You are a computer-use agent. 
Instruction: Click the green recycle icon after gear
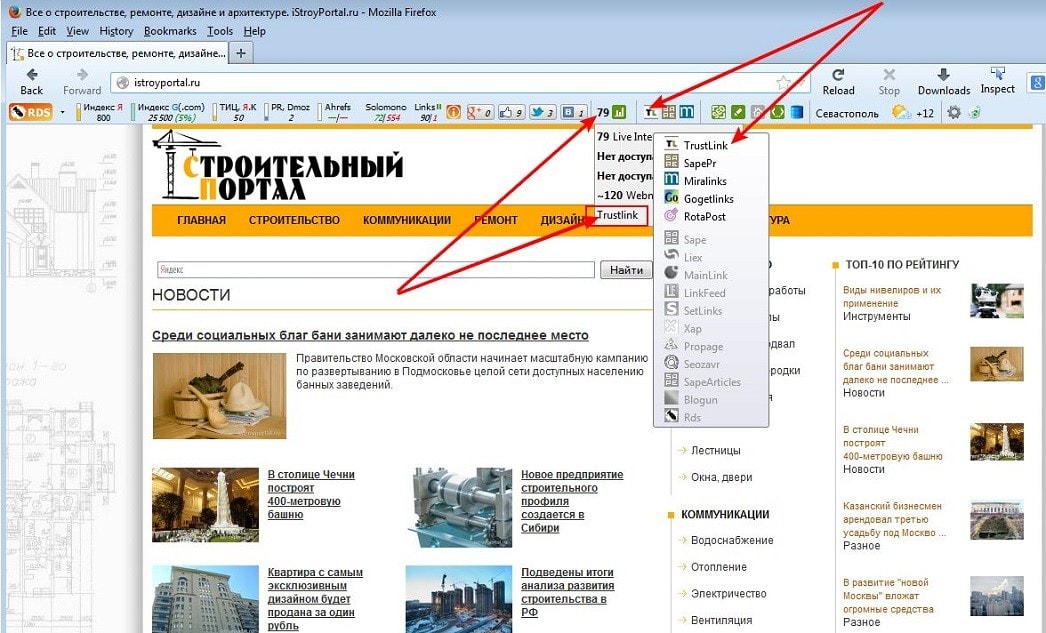[x=975, y=112]
